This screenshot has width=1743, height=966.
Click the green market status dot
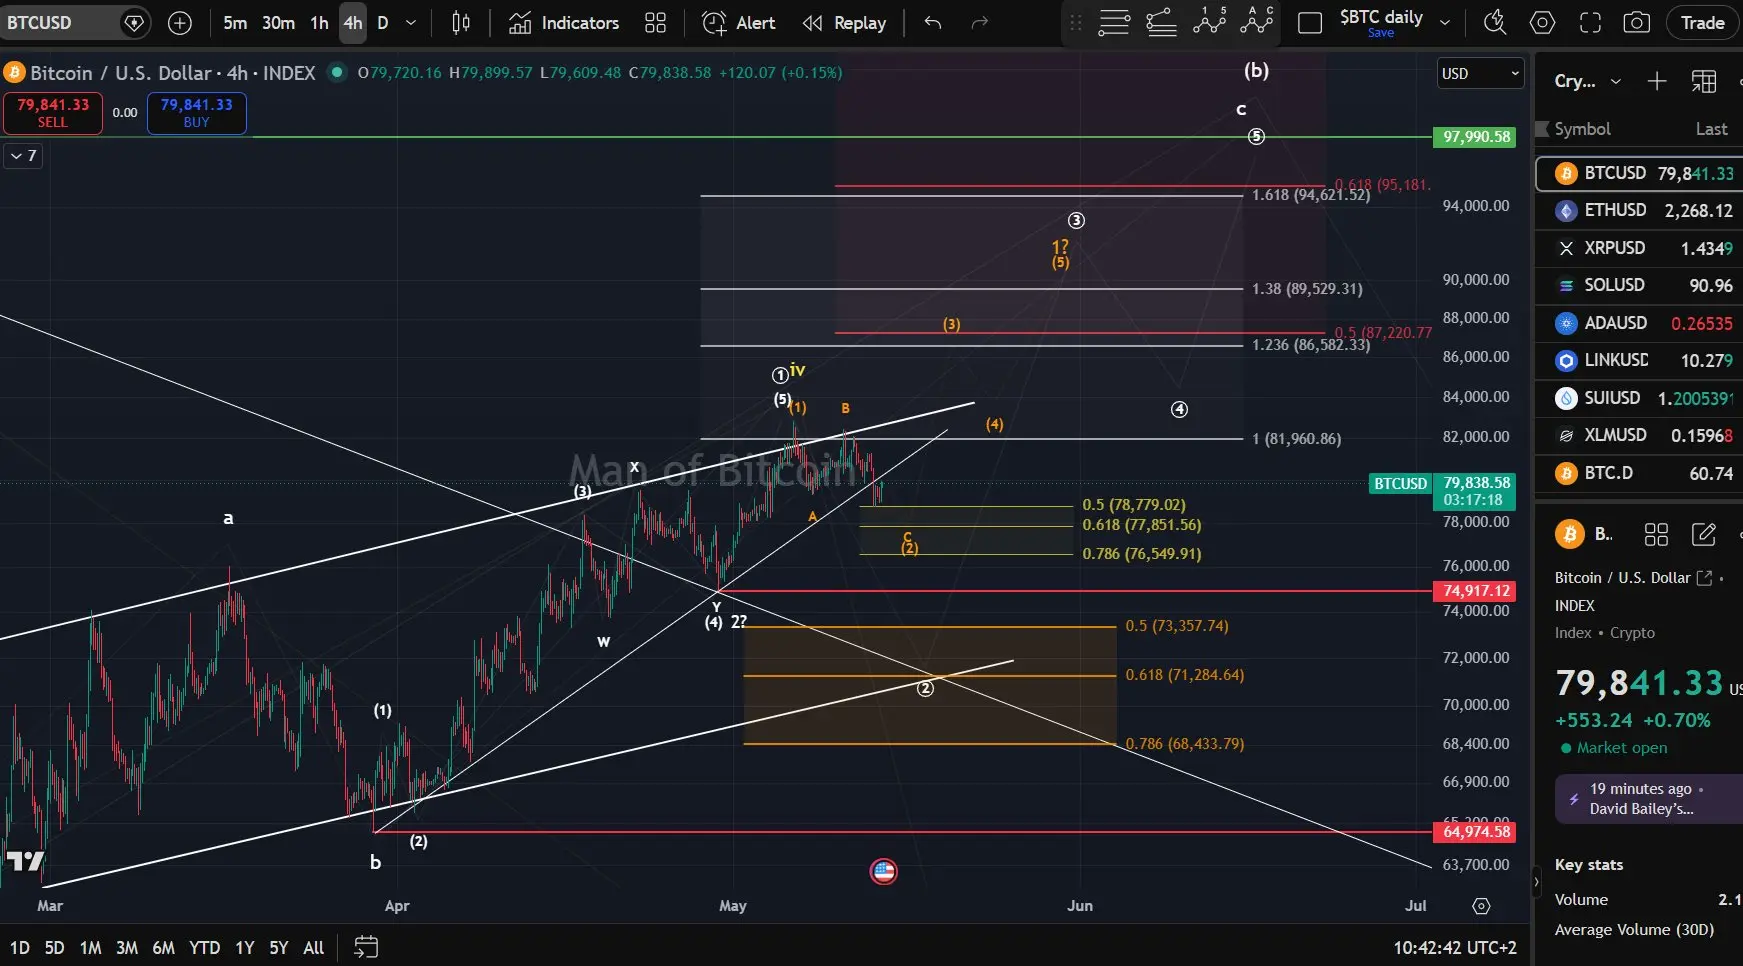point(338,72)
